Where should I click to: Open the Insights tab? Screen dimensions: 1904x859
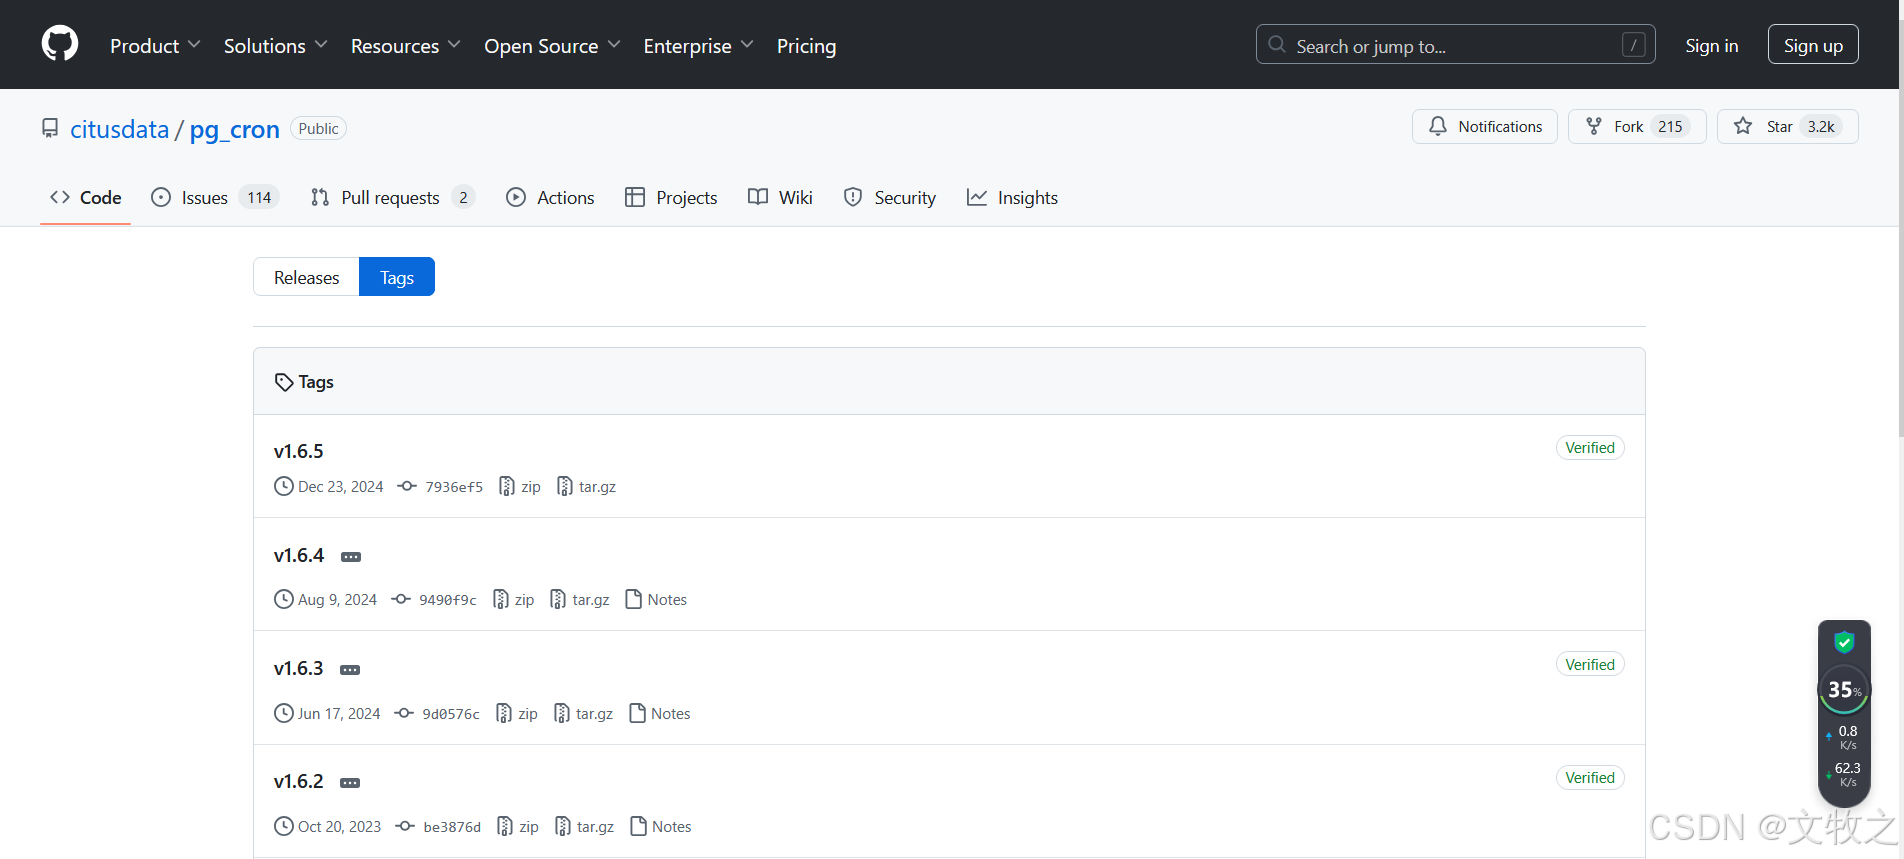click(x=1012, y=197)
